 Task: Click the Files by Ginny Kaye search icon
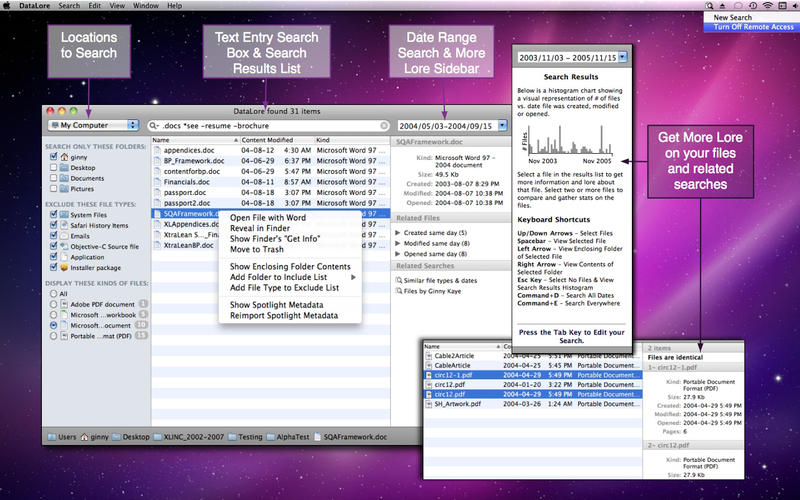click(398, 291)
